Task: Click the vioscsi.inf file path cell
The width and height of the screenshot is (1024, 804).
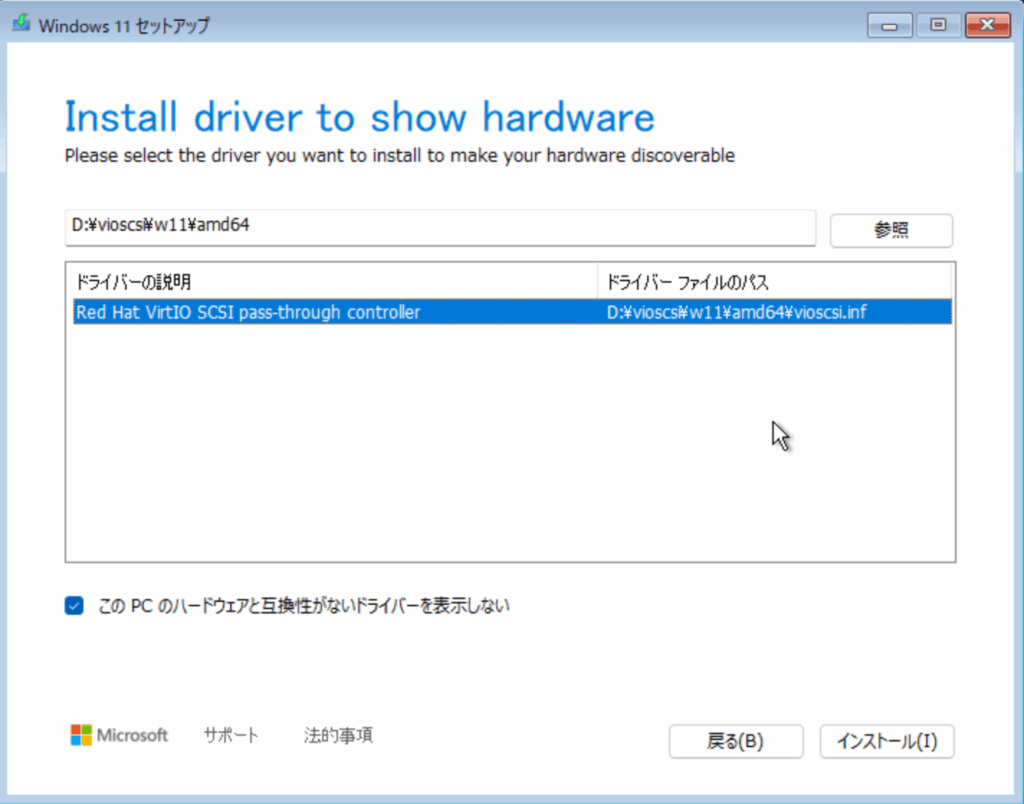Action: click(x=739, y=312)
